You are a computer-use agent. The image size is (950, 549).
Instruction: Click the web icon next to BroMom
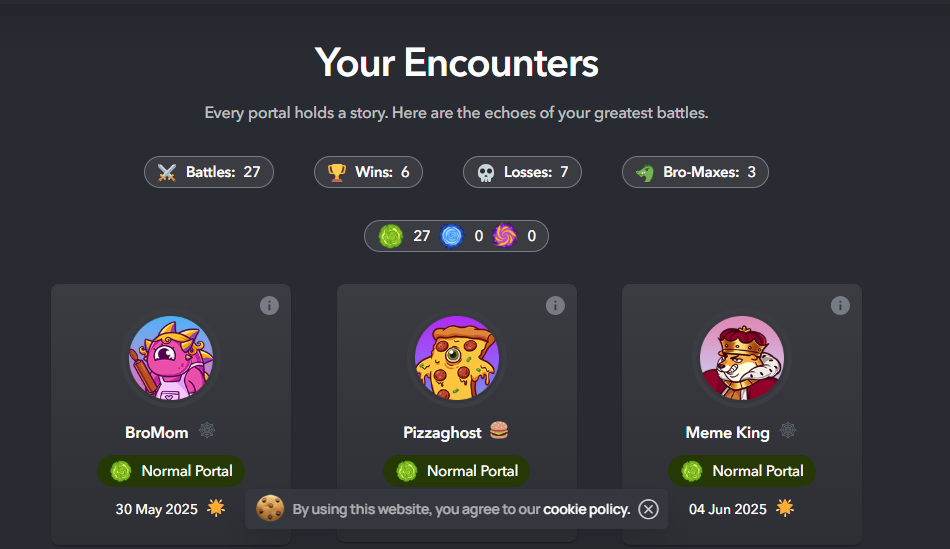coord(207,431)
